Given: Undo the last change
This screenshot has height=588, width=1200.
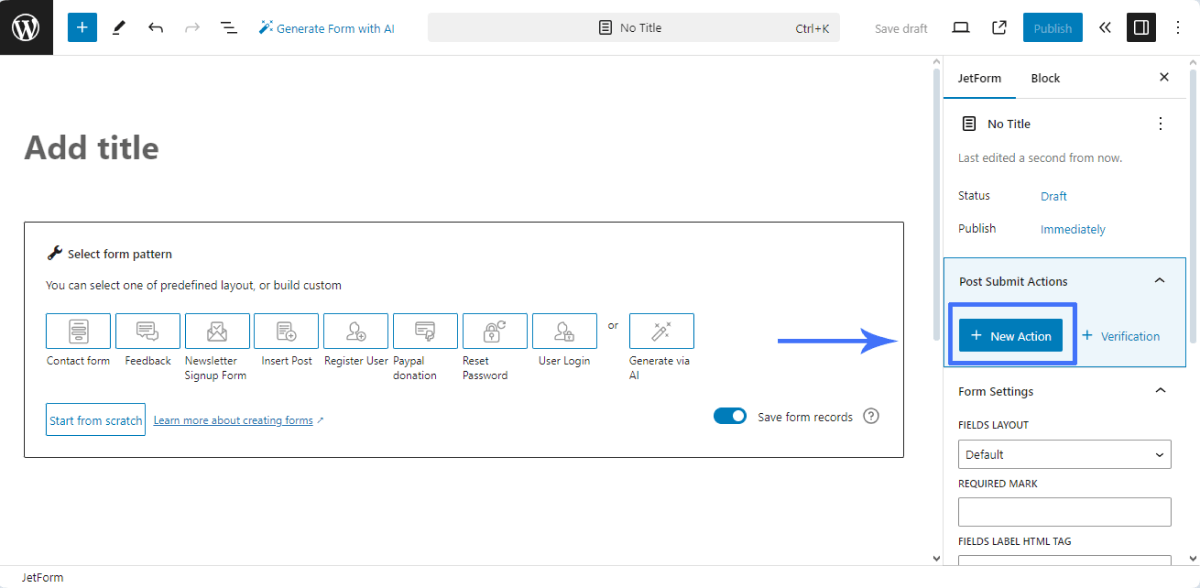Looking at the screenshot, I should pos(156,27).
